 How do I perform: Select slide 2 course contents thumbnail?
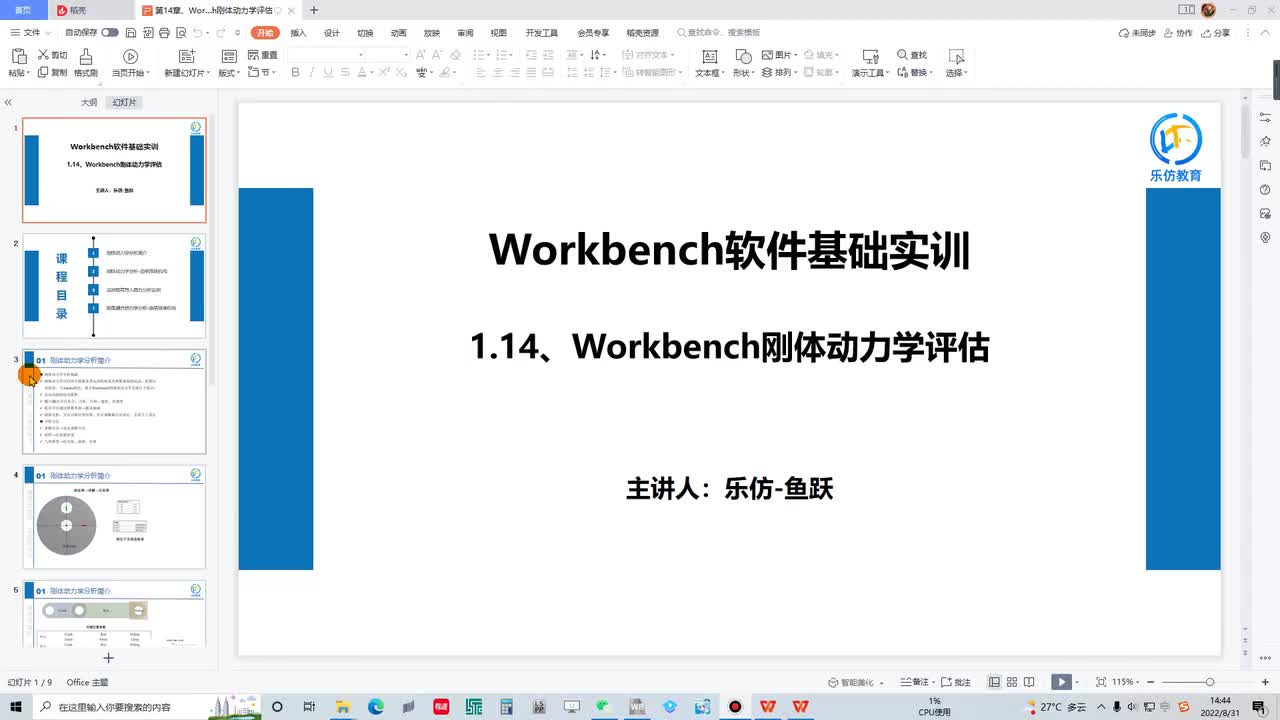tap(114, 286)
